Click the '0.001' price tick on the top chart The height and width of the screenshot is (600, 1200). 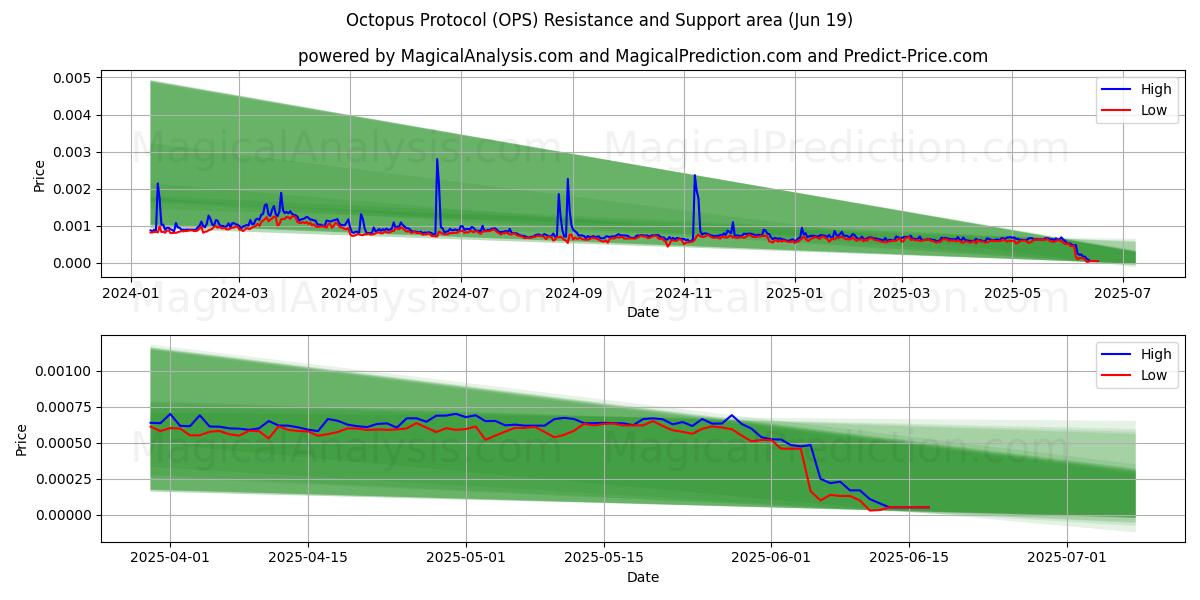click(x=72, y=226)
